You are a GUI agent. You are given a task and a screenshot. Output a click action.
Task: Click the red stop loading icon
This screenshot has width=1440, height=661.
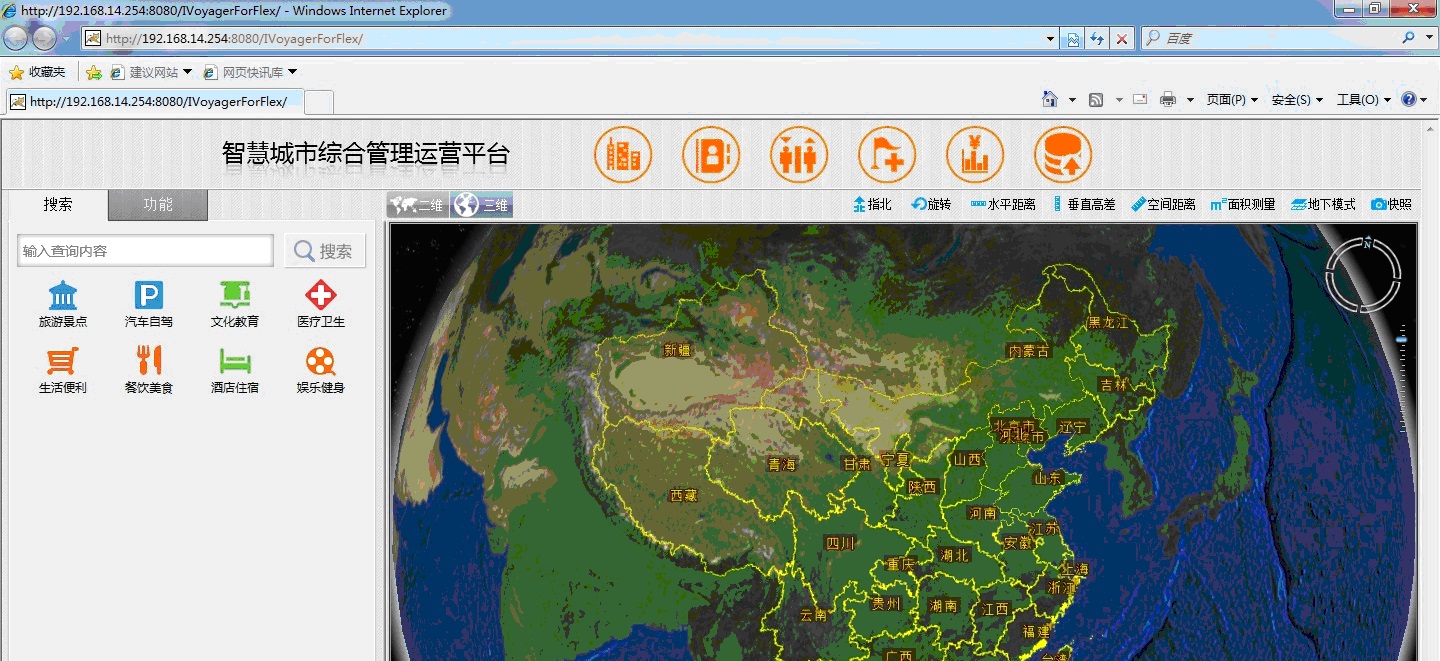1122,39
